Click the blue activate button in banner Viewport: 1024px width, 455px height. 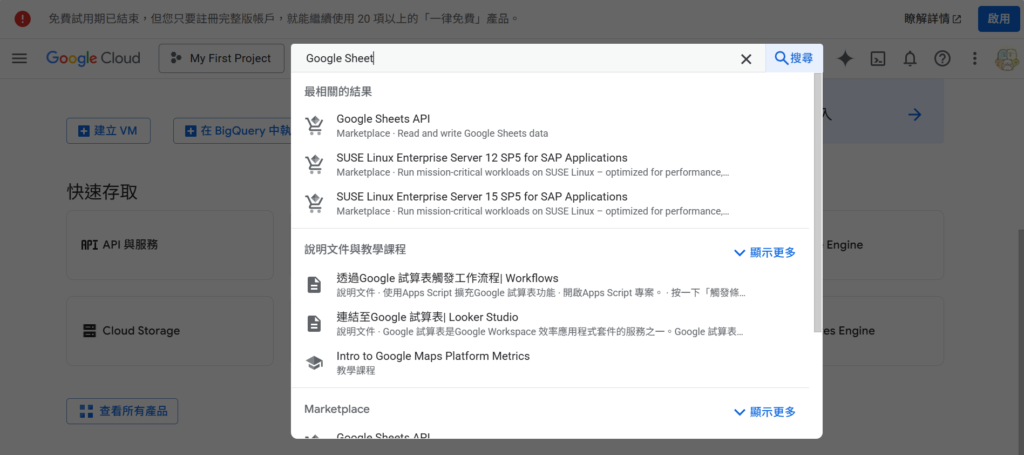click(998, 18)
